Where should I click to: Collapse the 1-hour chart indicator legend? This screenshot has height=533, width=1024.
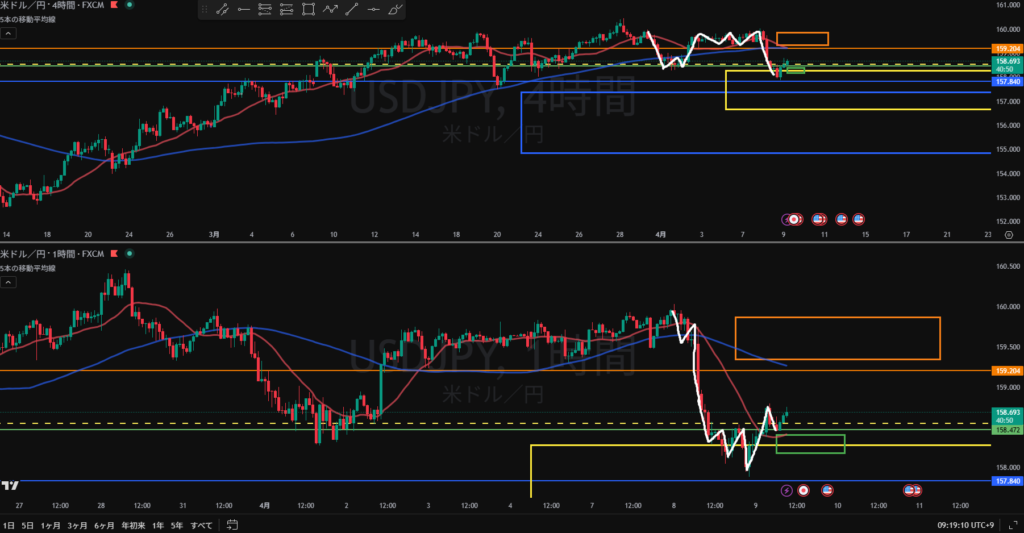(8, 284)
